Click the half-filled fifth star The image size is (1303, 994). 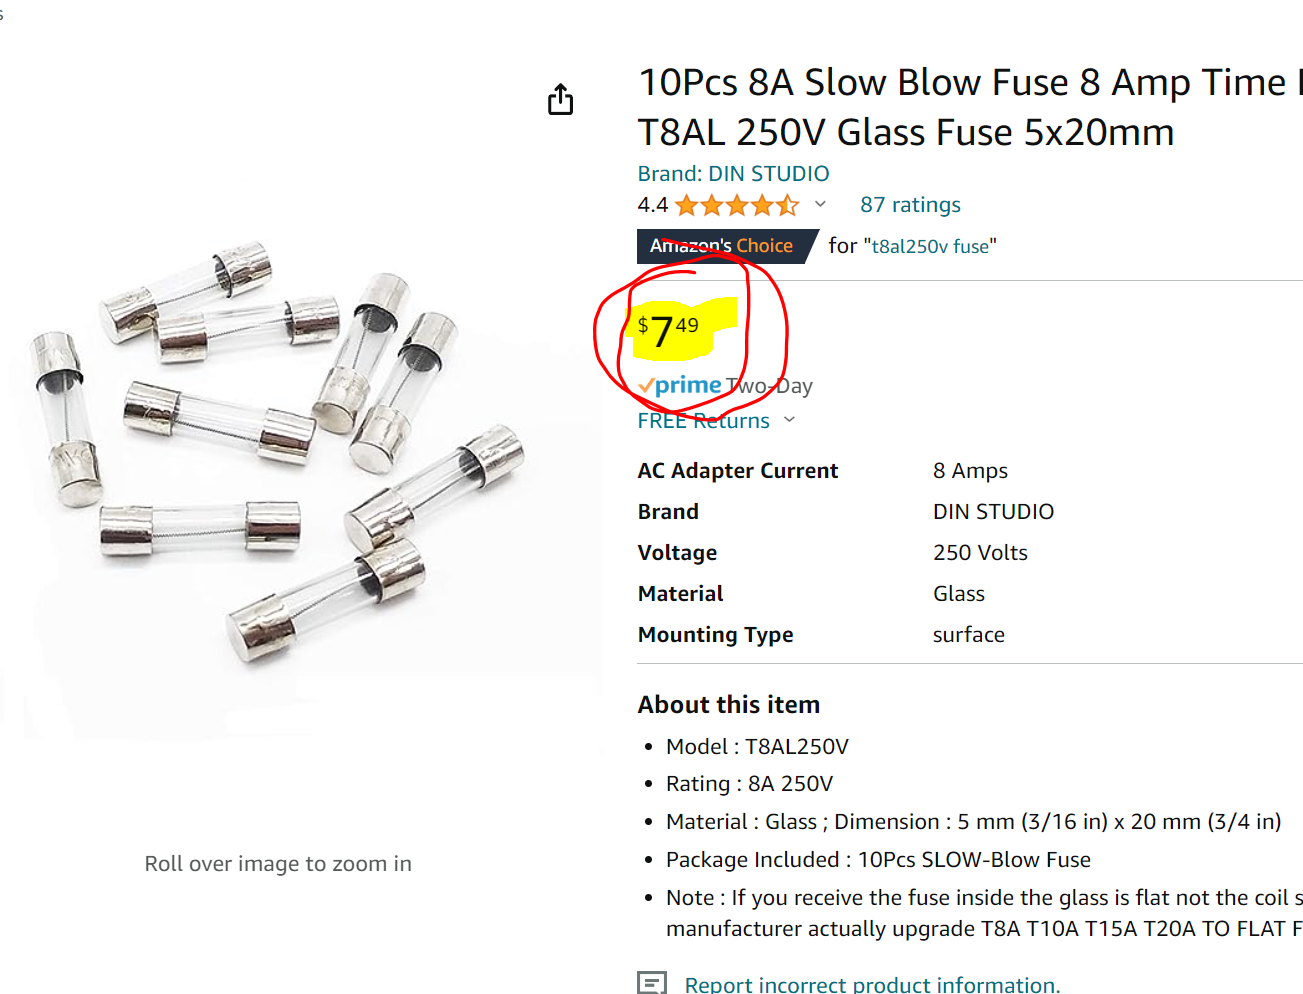(x=788, y=204)
